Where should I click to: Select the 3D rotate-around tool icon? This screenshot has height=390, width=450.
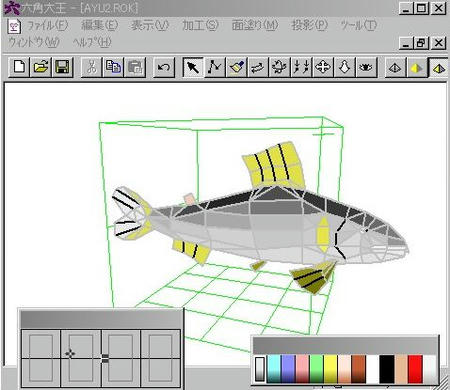pos(279,67)
